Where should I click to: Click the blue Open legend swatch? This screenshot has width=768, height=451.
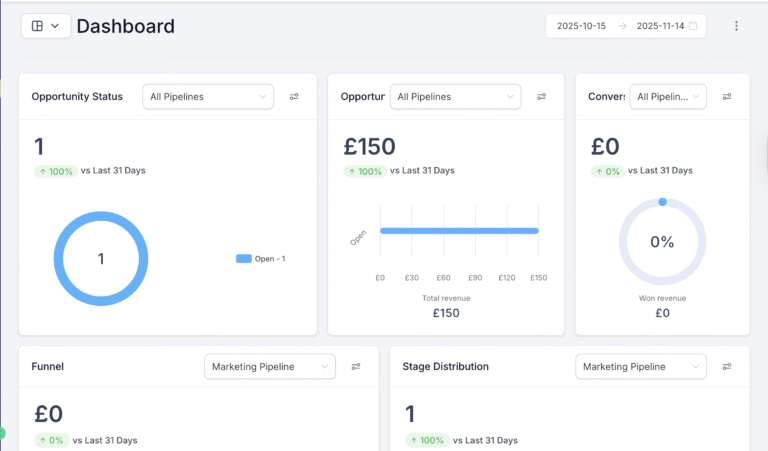point(243,259)
